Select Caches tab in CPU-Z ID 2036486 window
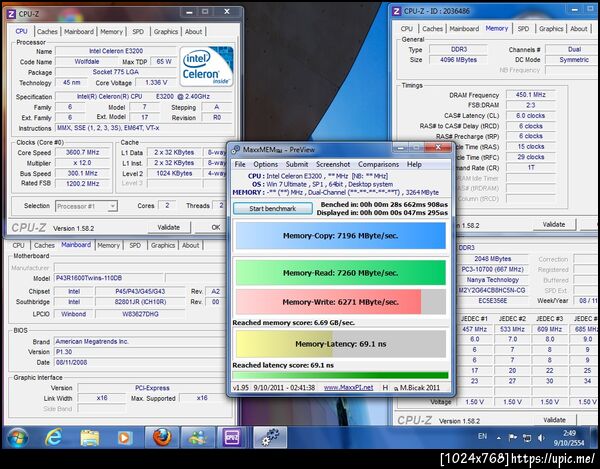 click(433, 29)
